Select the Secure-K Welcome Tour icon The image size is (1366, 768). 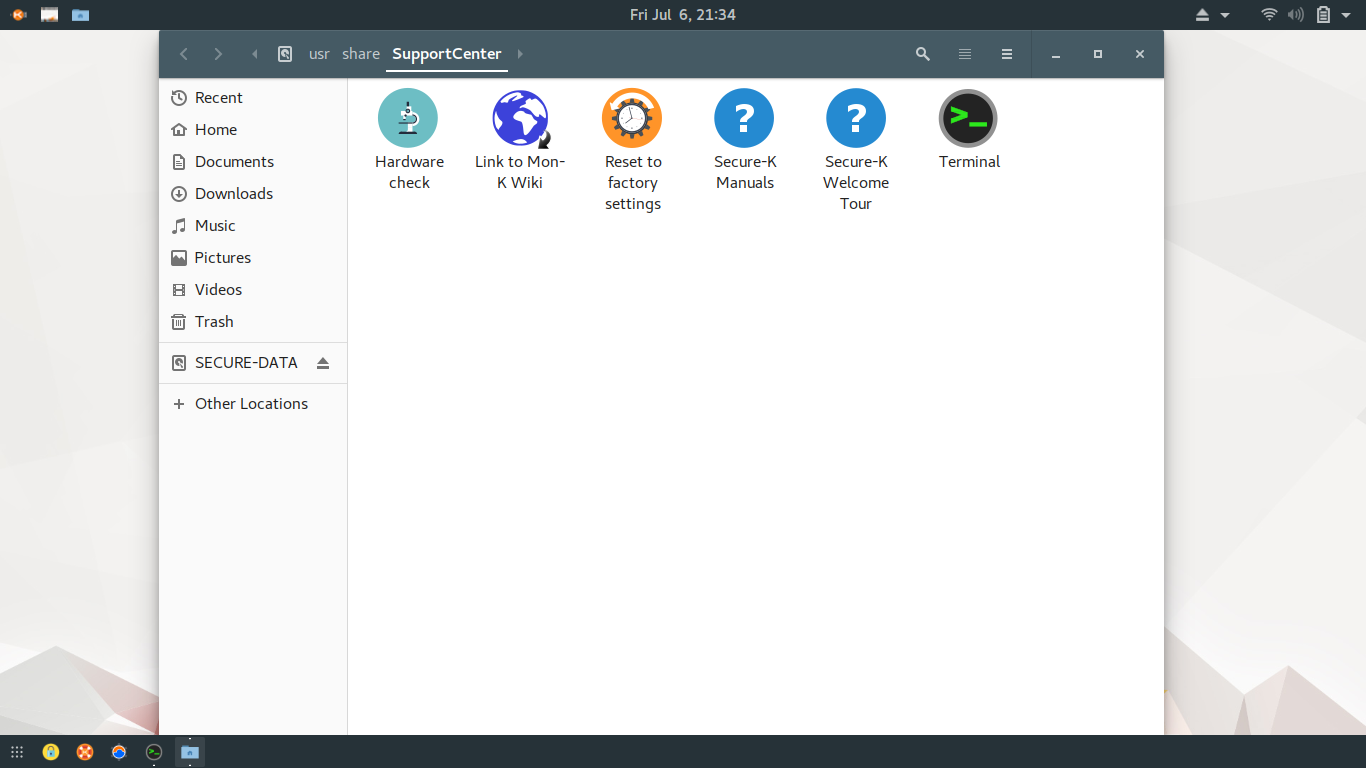pos(856,118)
